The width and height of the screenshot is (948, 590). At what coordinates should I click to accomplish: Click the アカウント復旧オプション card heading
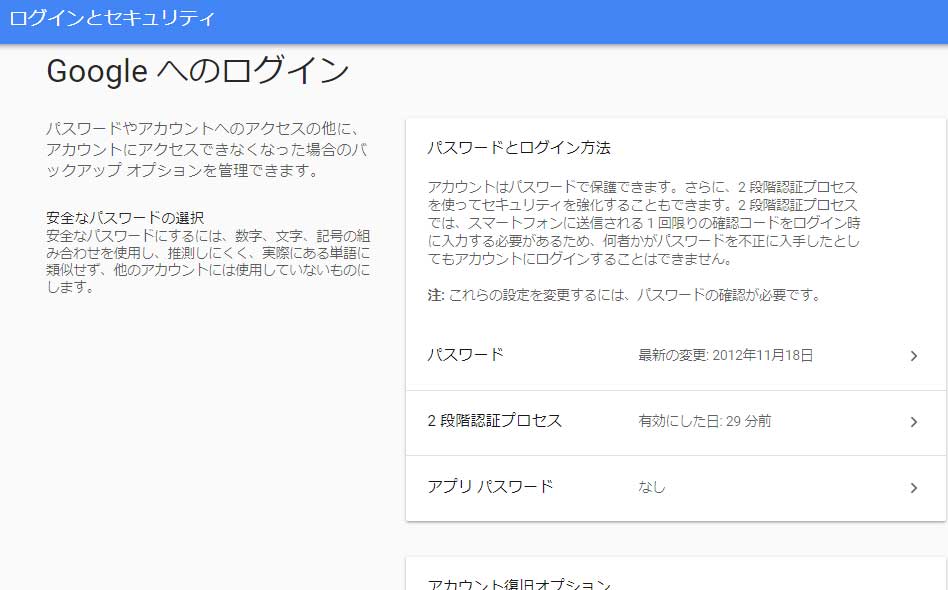click(518, 584)
